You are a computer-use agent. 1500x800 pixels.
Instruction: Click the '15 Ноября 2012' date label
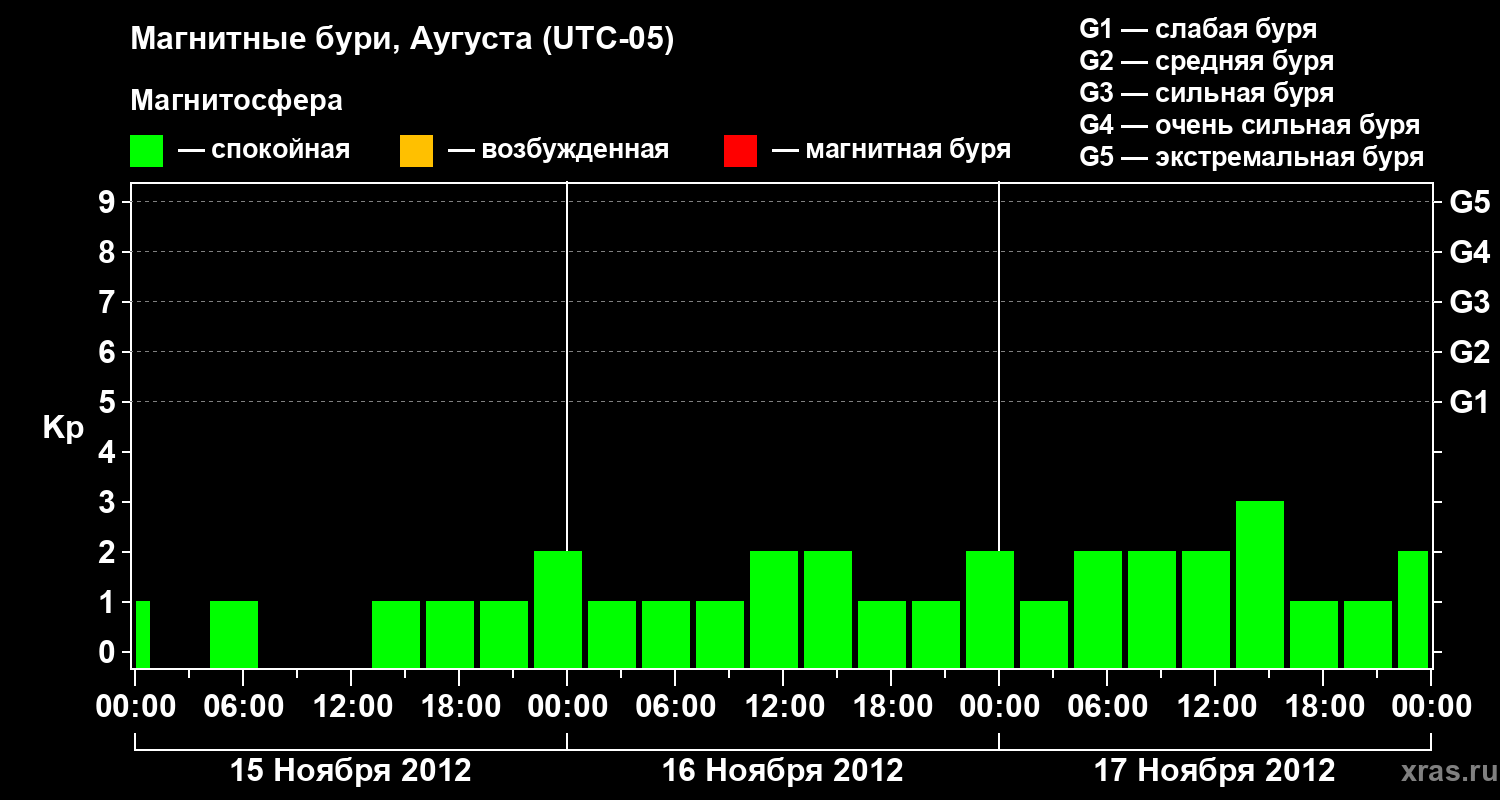351,771
